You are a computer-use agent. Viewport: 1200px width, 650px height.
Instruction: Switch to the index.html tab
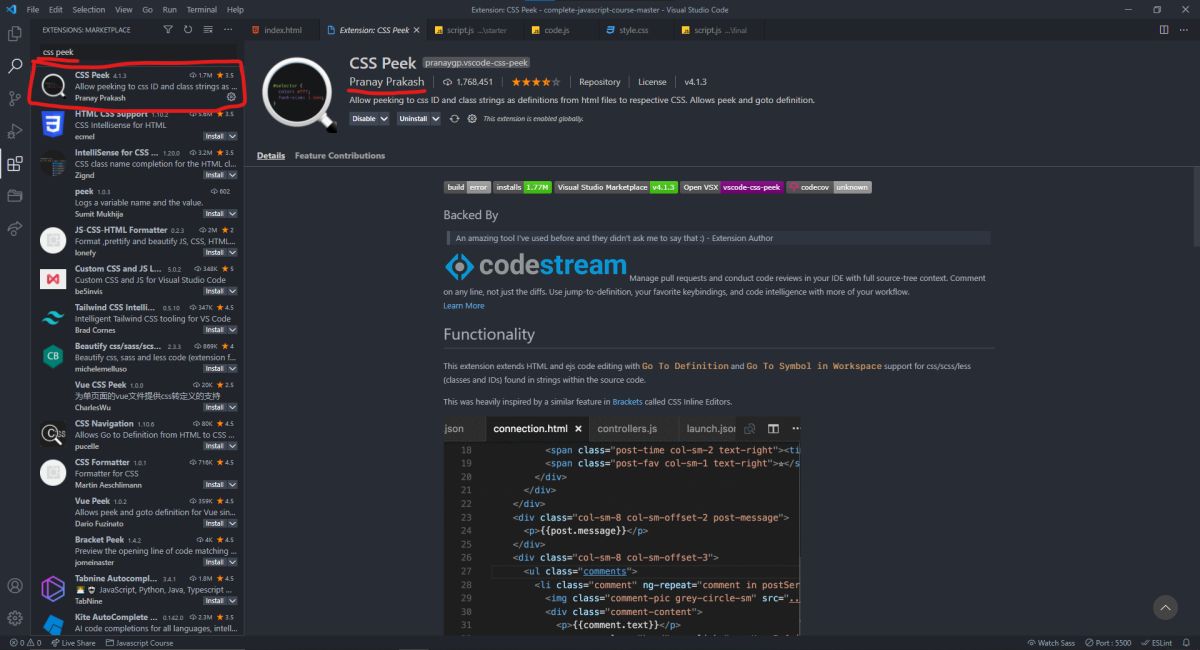283,30
